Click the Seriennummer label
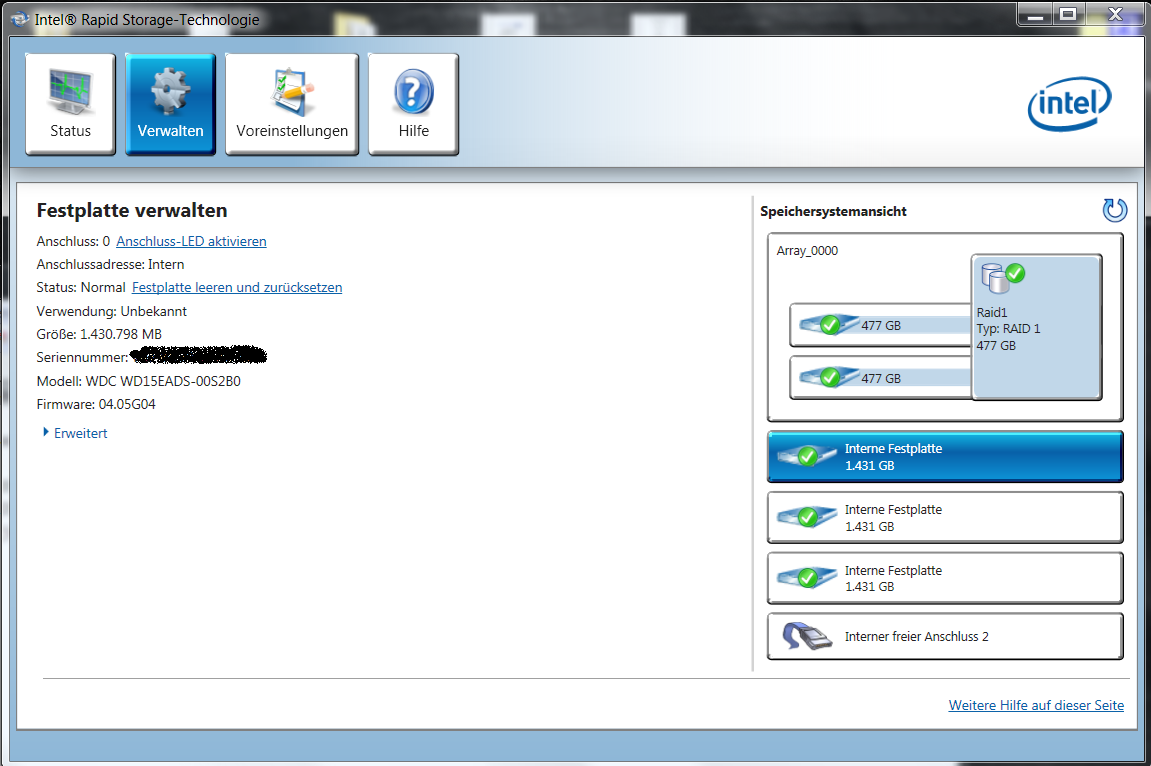Image resolution: width=1151 pixels, height=766 pixels. point(82,357)
